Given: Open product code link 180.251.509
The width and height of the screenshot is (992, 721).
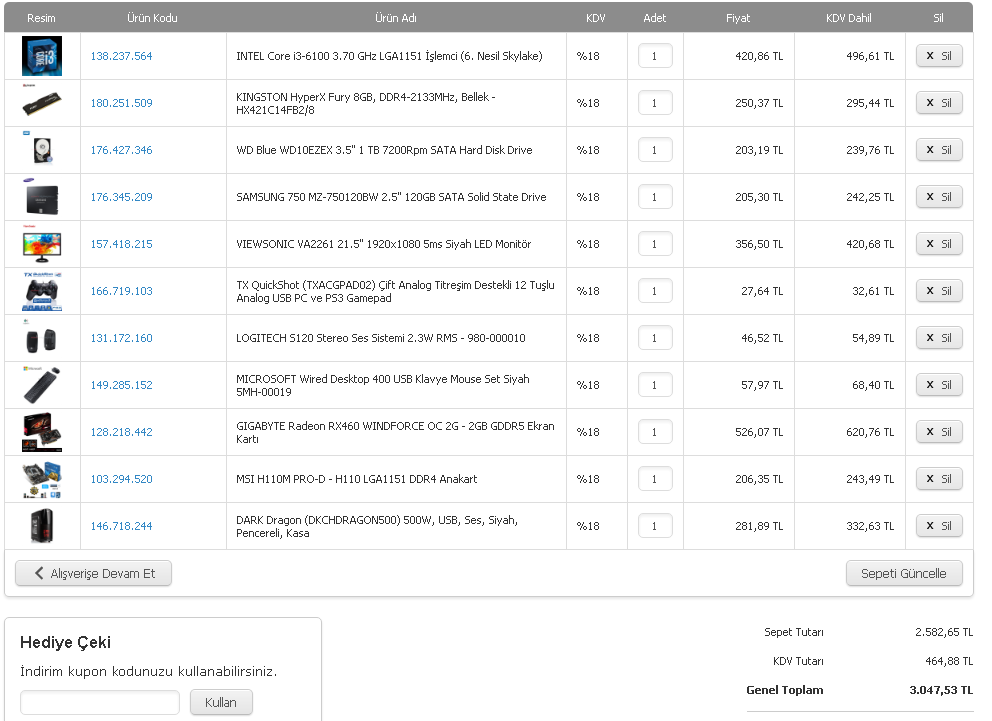Looking at the screenshot, I should [x=121, y=102].
